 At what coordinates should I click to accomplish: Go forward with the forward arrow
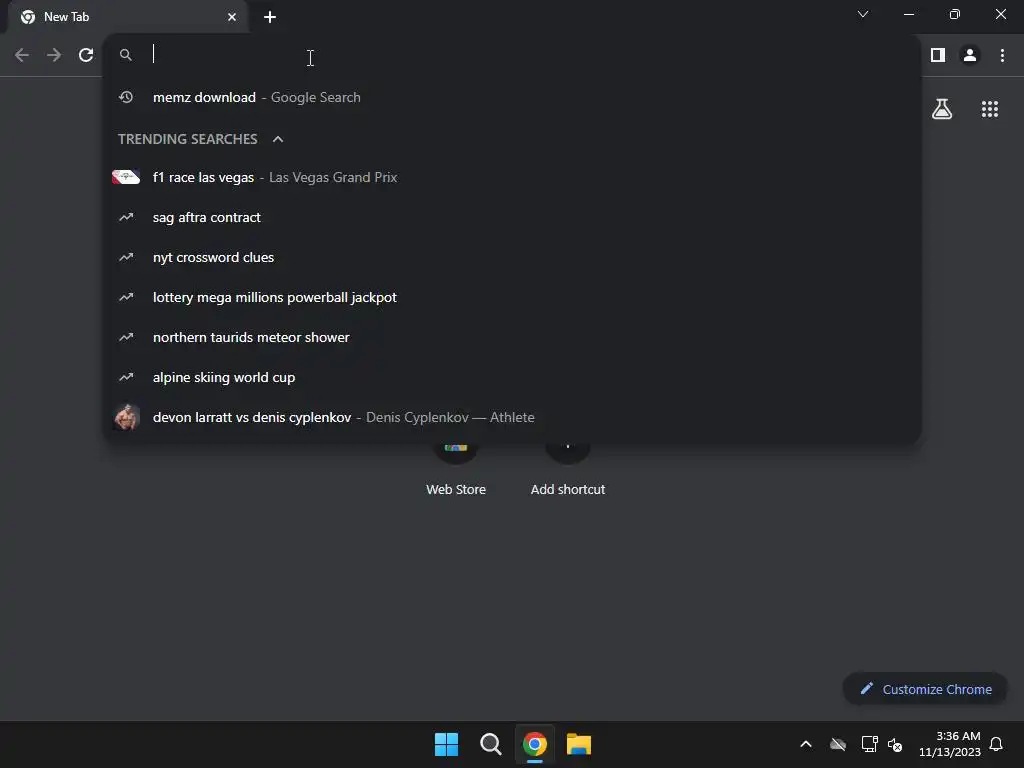(x=54, y=56)
